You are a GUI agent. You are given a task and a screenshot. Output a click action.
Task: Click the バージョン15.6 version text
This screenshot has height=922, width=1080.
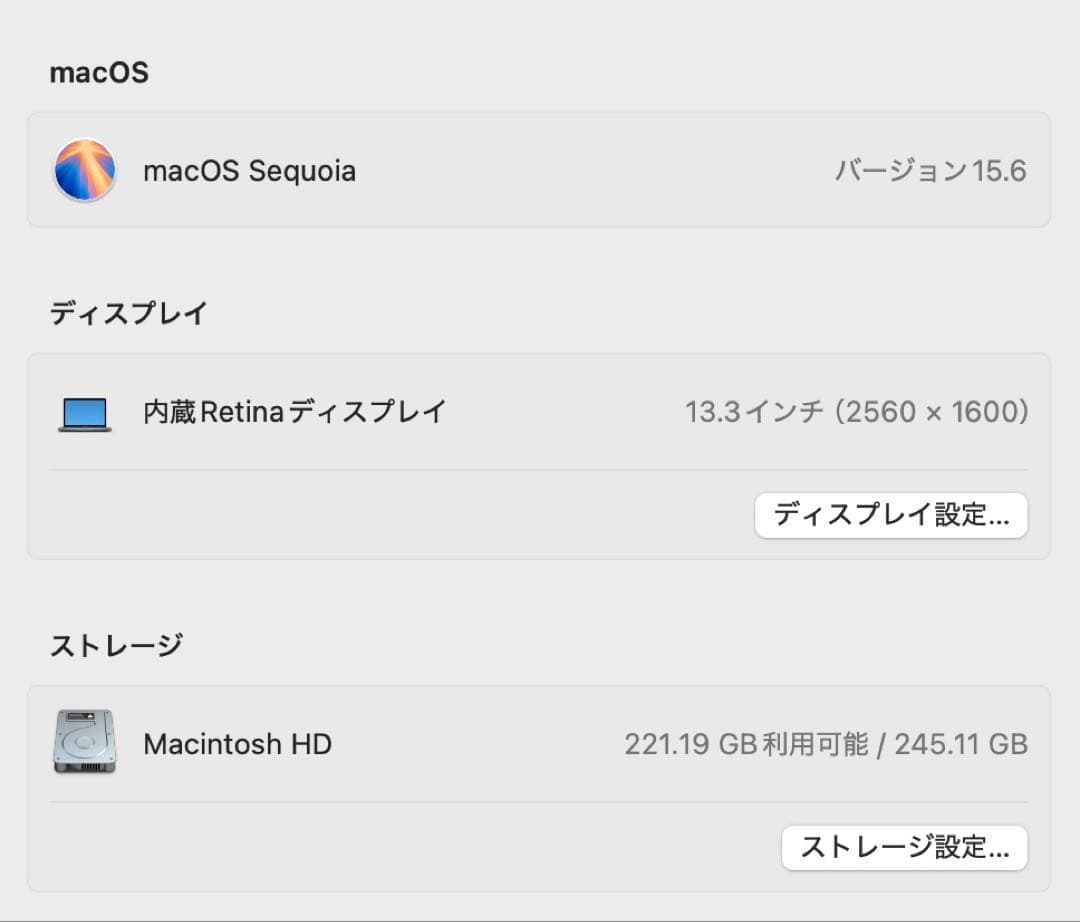coord(928,170)
